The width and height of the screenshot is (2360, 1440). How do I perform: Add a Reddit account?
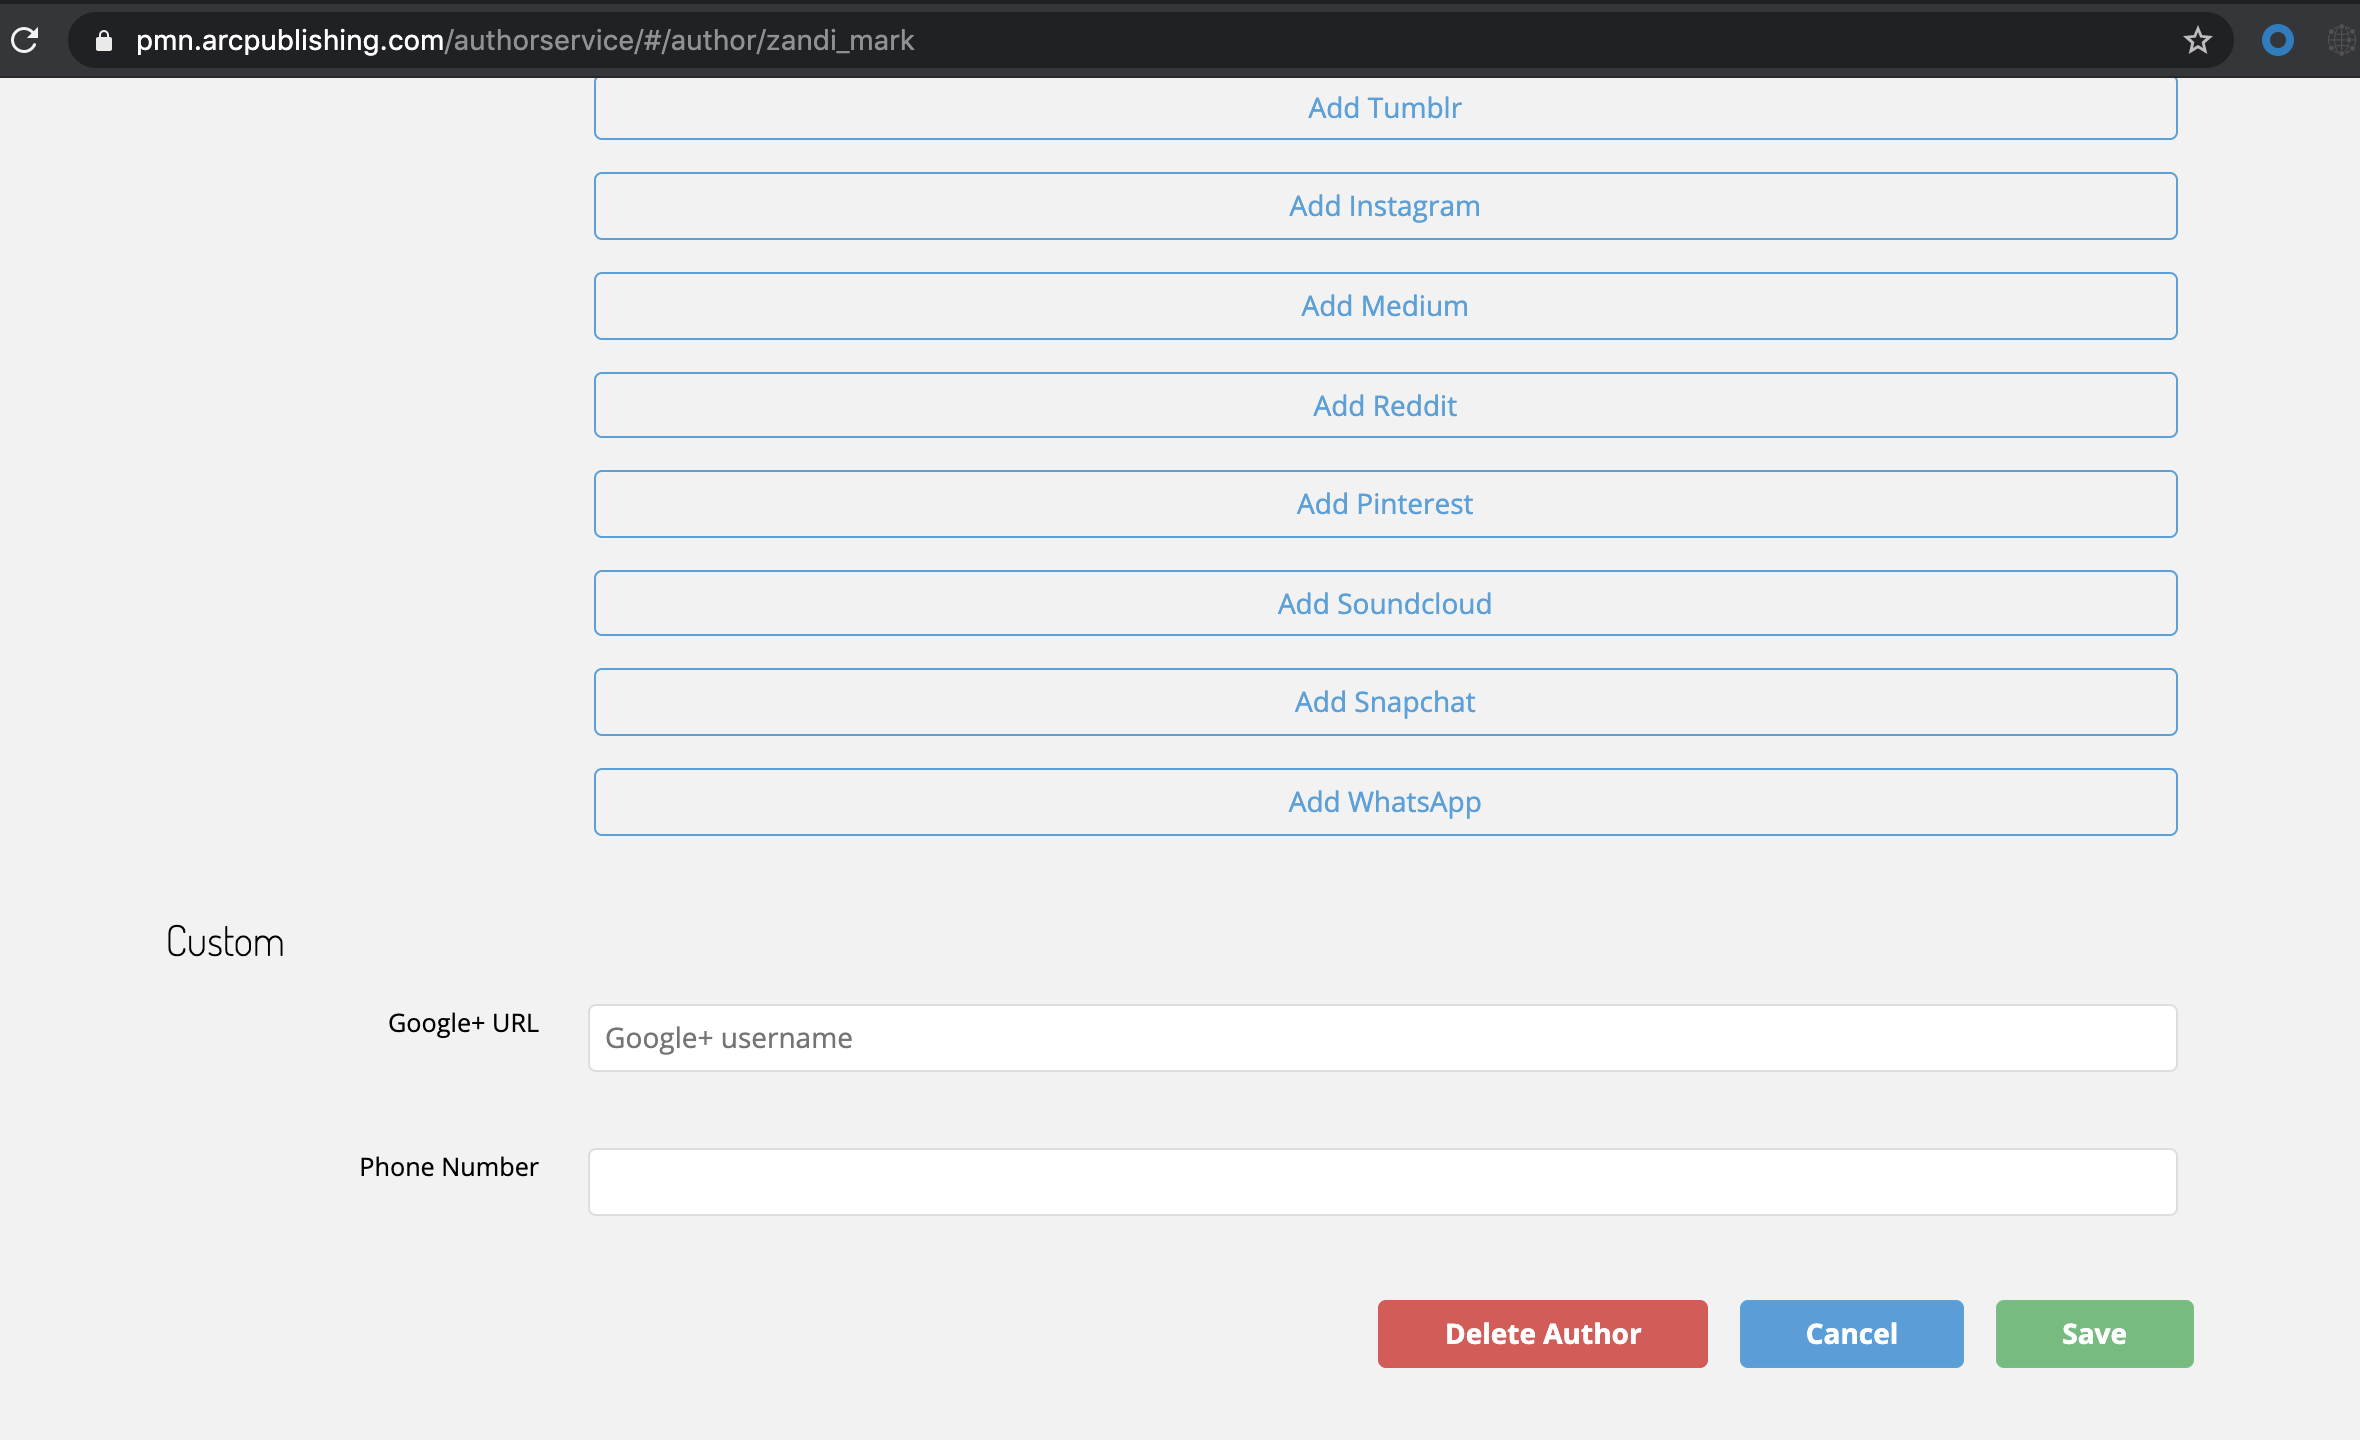point(1385,405)
